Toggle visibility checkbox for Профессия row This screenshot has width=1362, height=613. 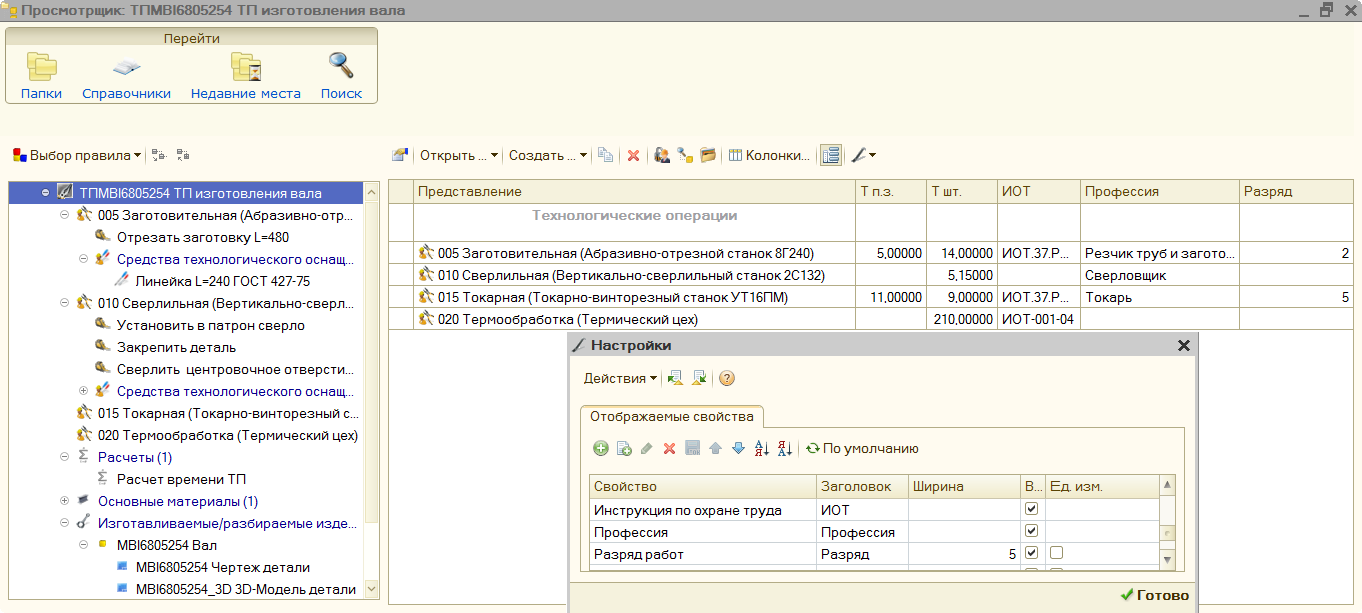coord(1032,532)
